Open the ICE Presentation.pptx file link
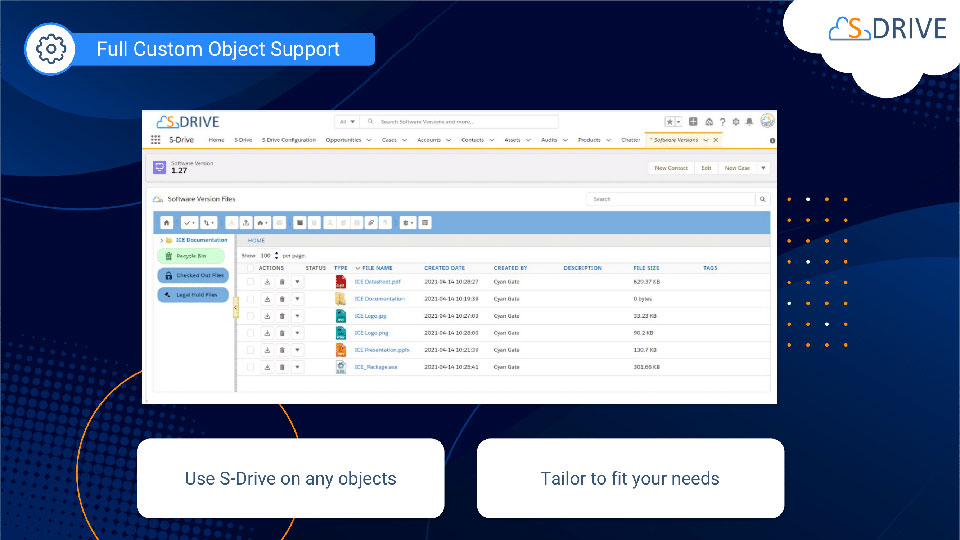Screen dimensions: 960x540 coord(382,350)
